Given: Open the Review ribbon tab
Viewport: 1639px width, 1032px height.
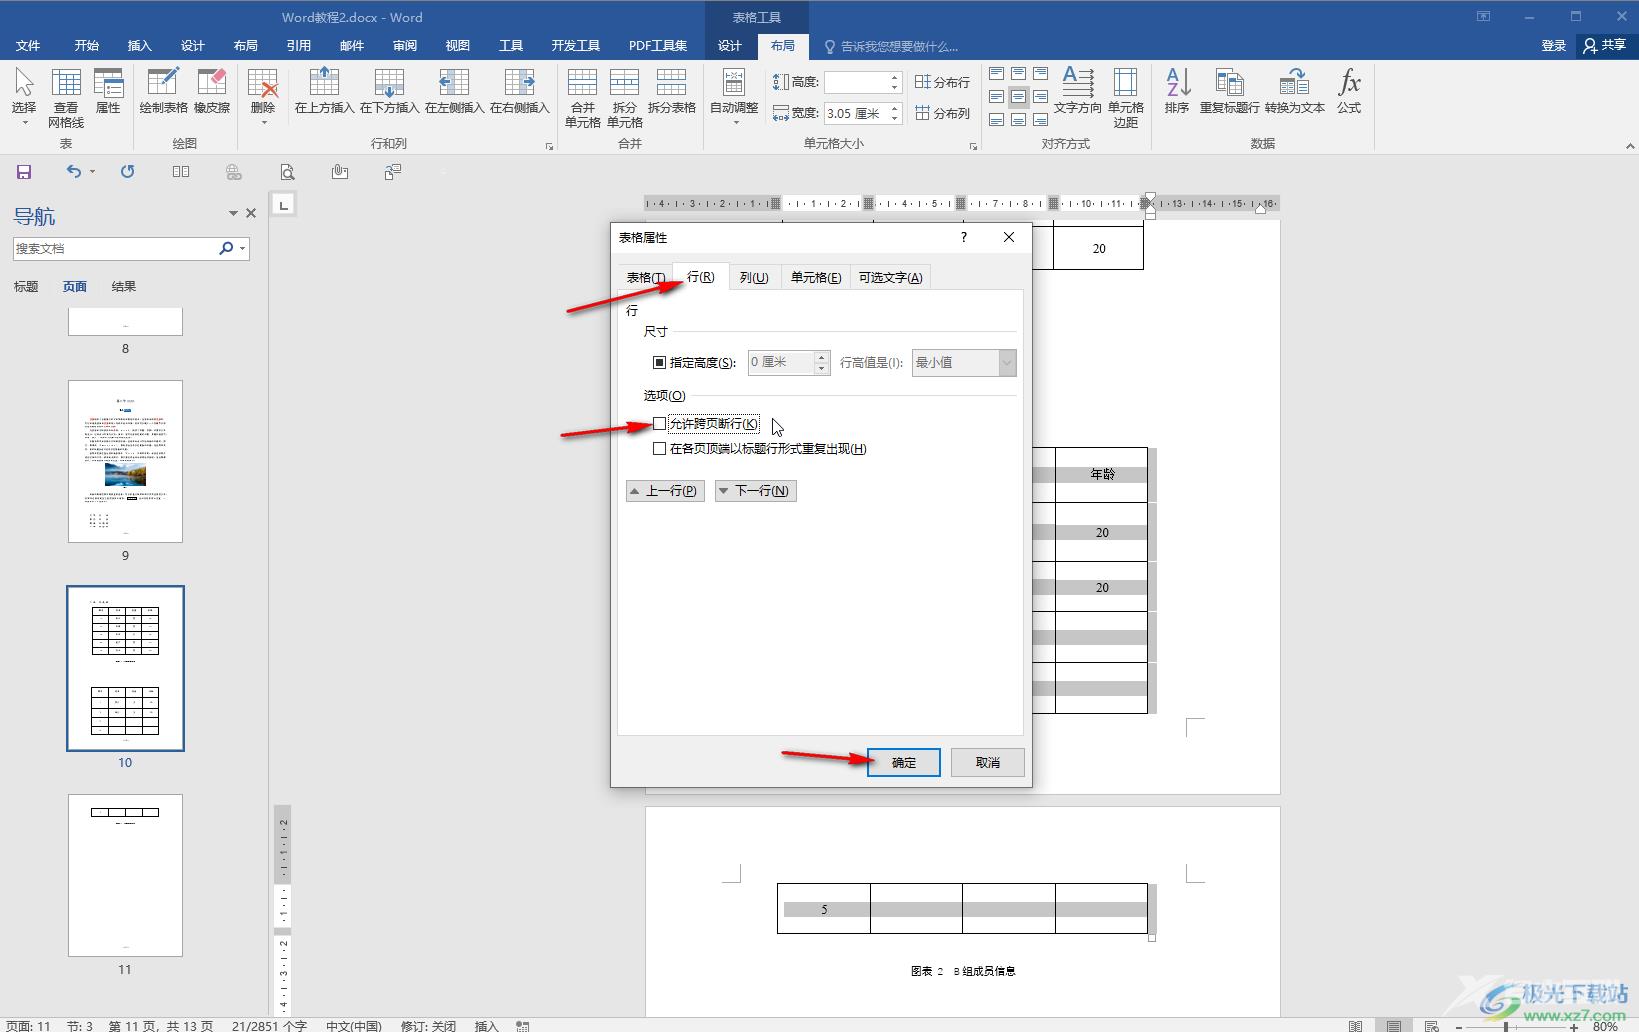Looking at the screenshot, I should [x=404, y=46].
